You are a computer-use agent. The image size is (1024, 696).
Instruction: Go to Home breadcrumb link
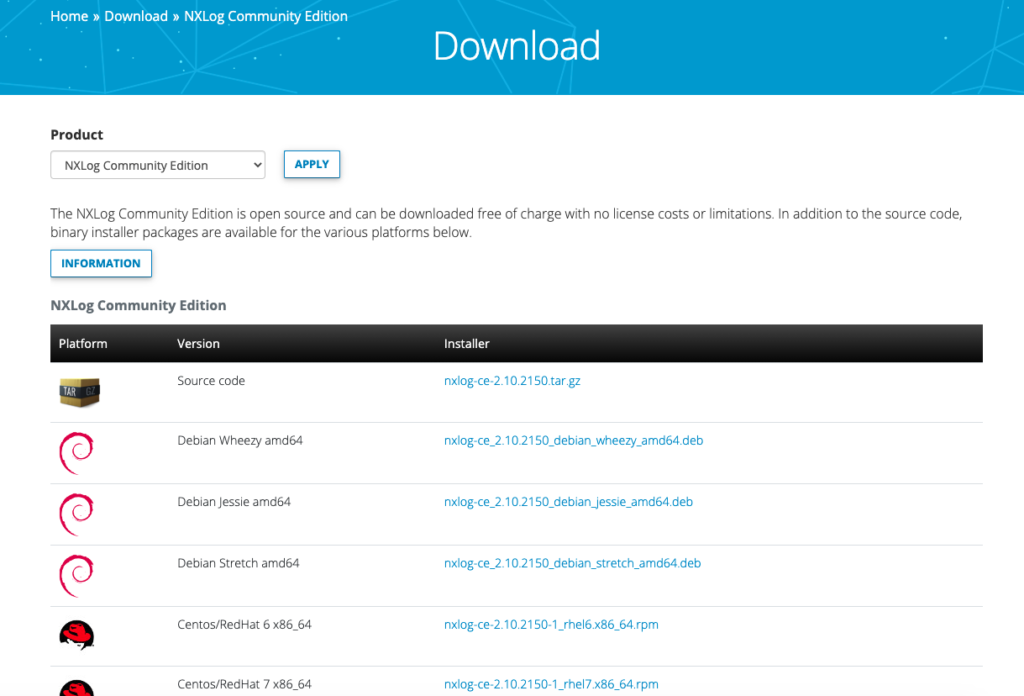point(69,16)
